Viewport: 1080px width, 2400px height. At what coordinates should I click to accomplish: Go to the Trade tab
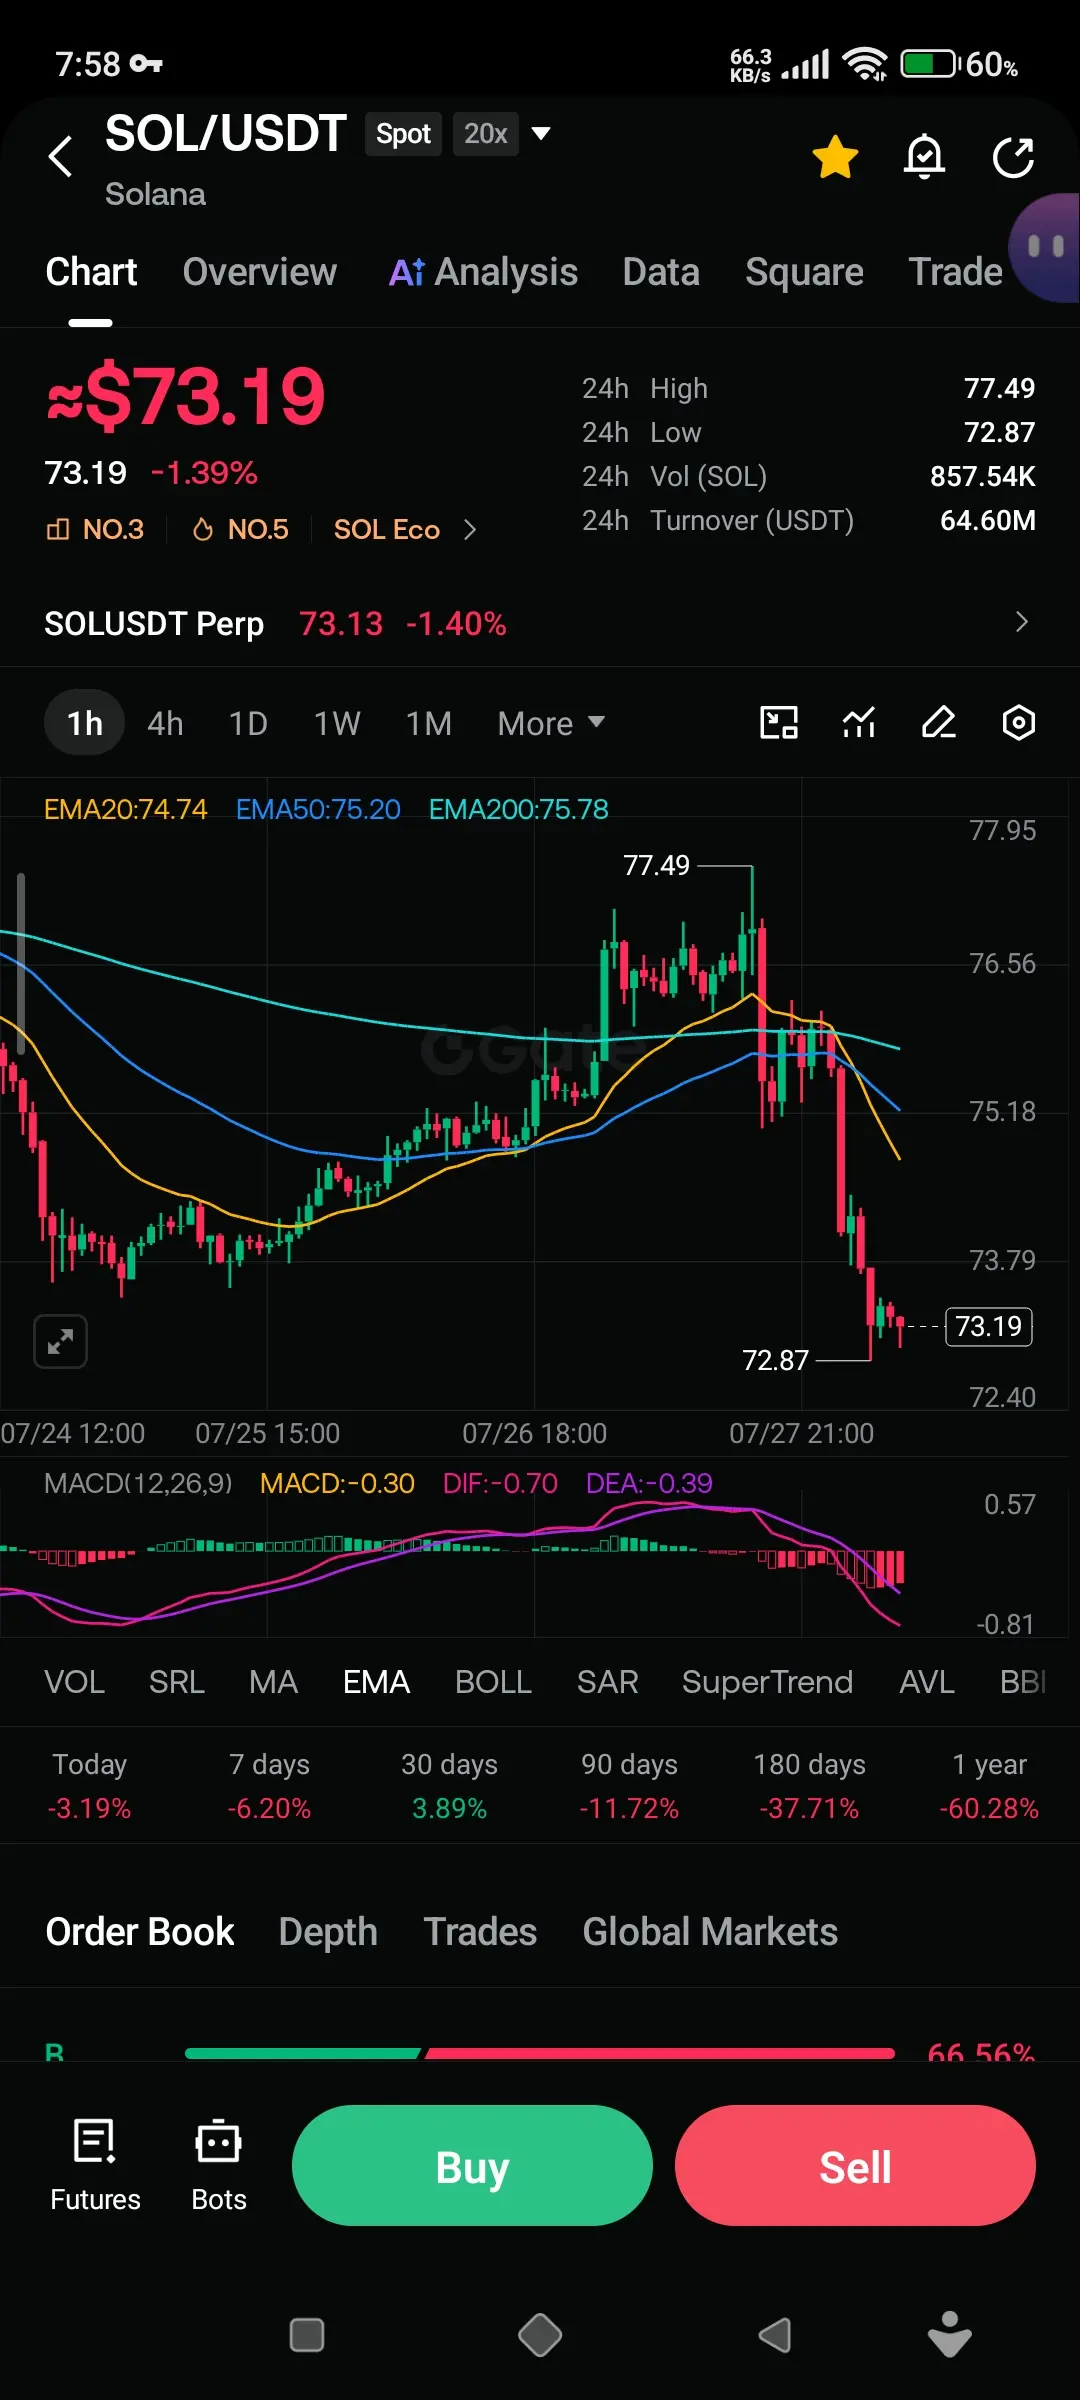(955, 272)
